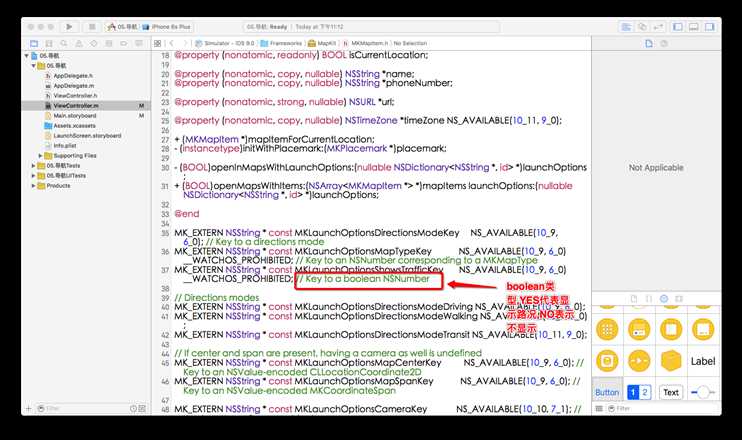This screenshot has width=742, height=440.
Task: Open the symbol navigator
Action: click(x=49, y=44)
